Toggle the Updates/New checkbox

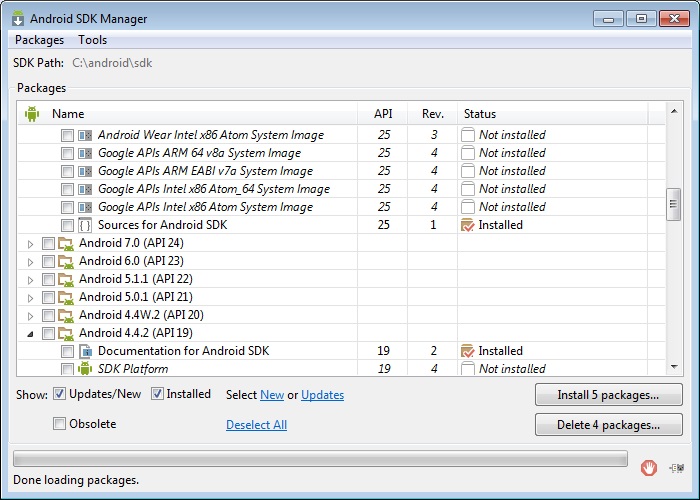(60, 394)
